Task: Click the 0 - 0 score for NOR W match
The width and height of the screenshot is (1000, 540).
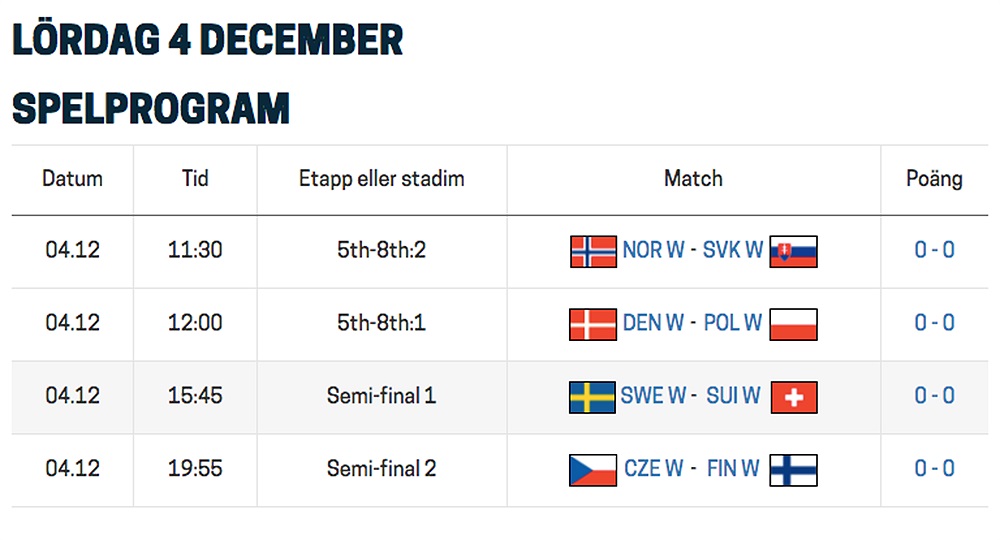Action: click(934, 250)
